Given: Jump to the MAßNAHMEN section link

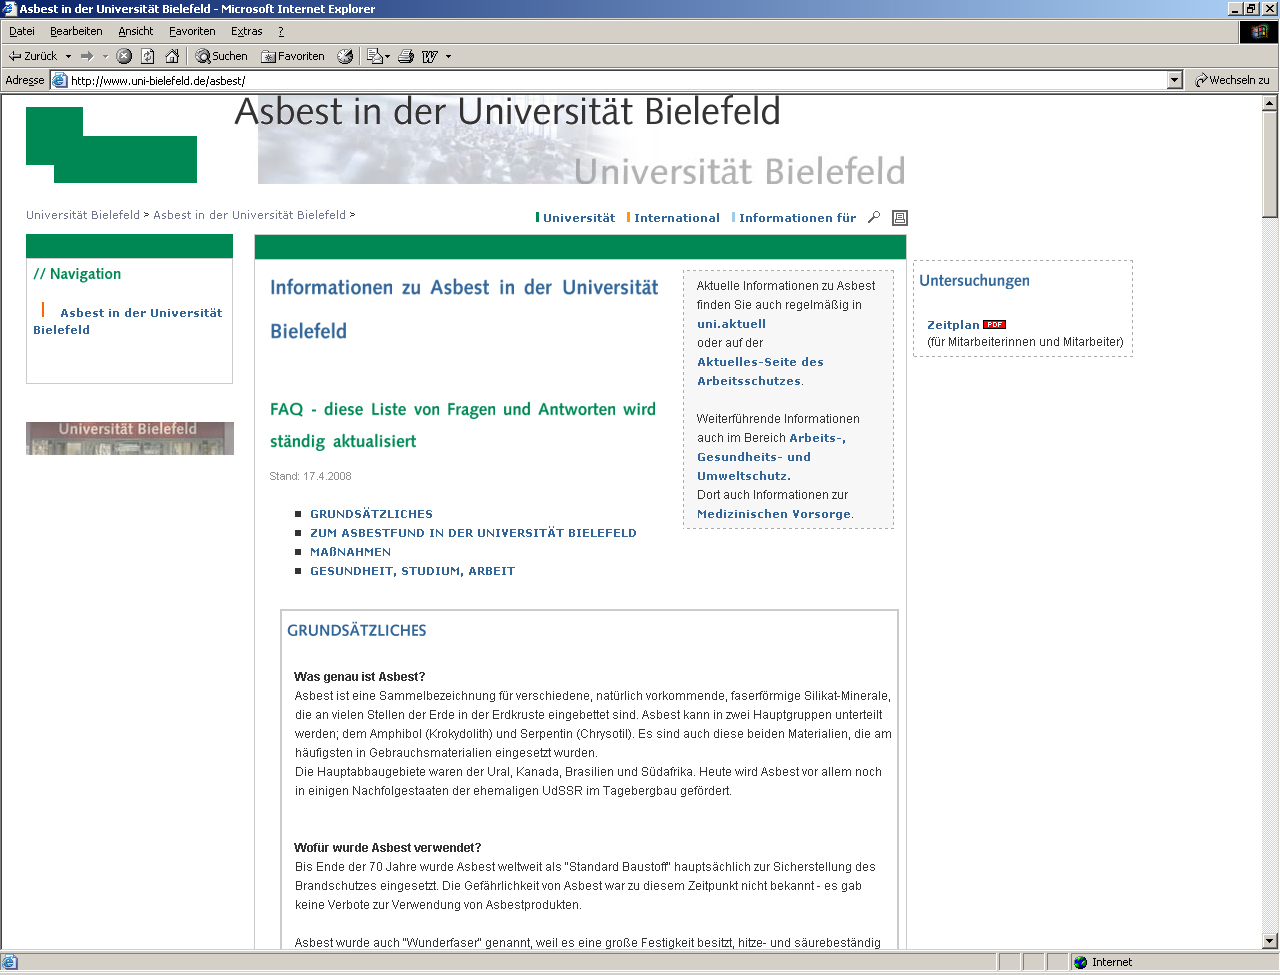Looking at the screenshot, I should point(350,552).
